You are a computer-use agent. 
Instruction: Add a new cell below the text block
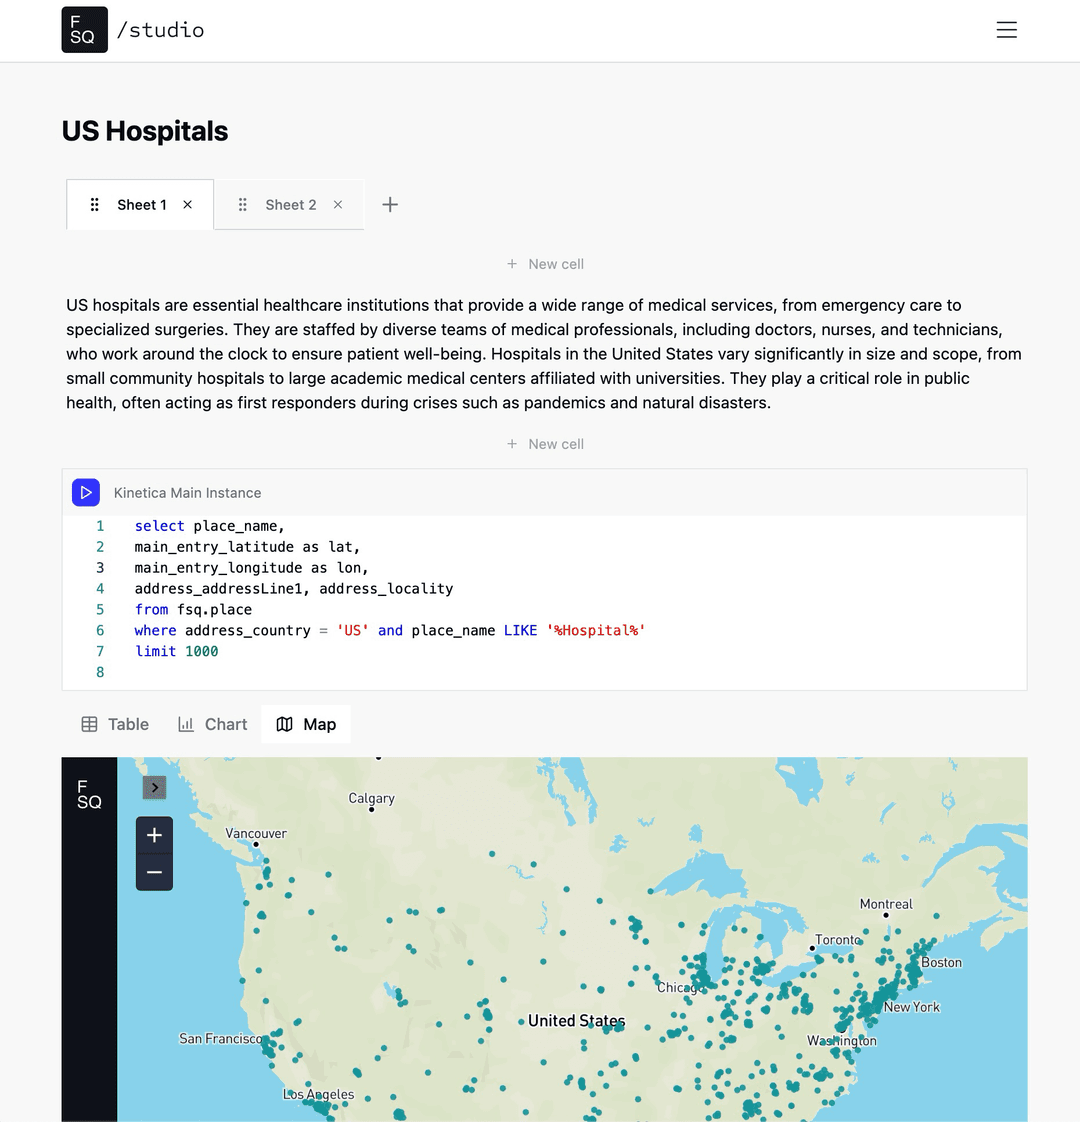545,443
